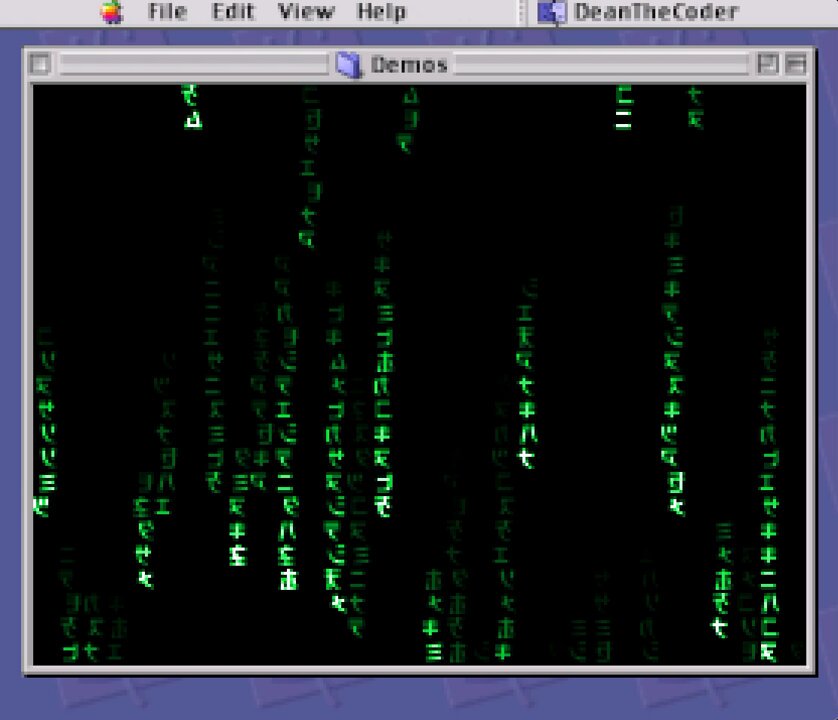The width and height of the screenshot is (838, 720).
Task: Open the View menu
Action: tap(306, 11)
